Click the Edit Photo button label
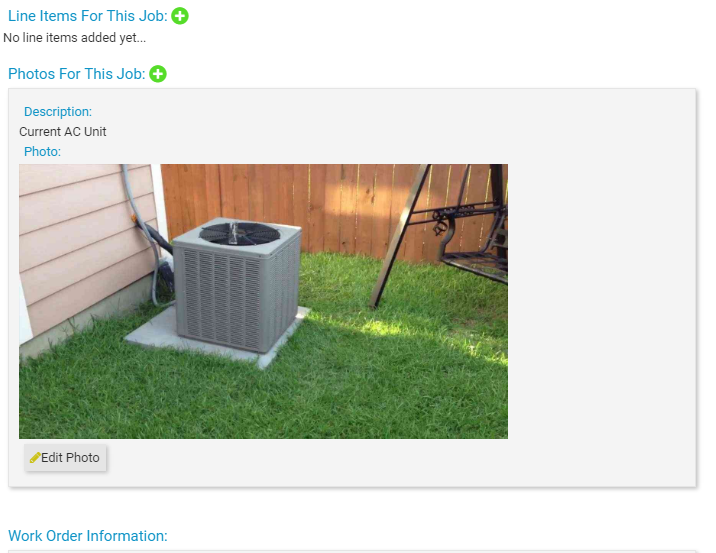Viewport: 716px width, 553px height. point(70,458)
